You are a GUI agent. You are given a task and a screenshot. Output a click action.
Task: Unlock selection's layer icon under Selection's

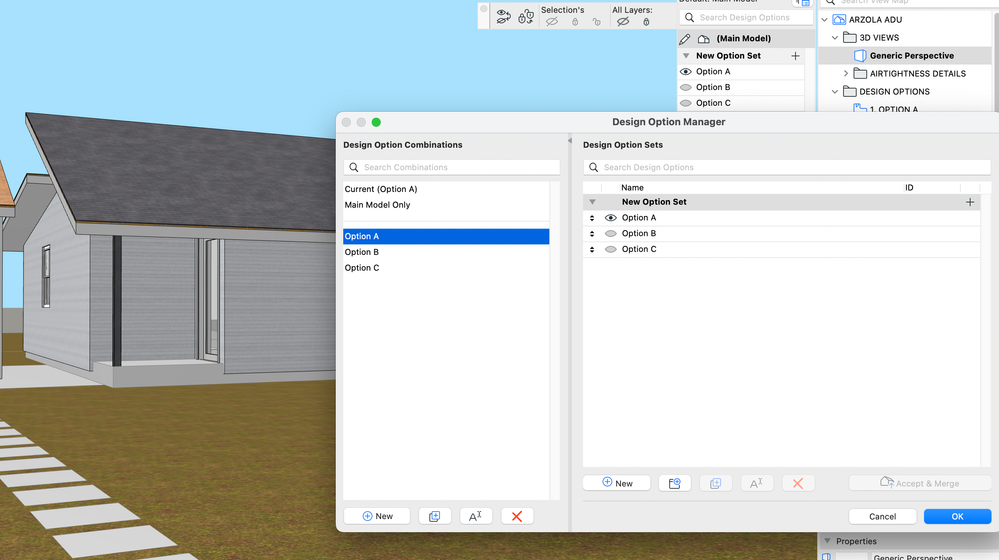pos(596,22)
